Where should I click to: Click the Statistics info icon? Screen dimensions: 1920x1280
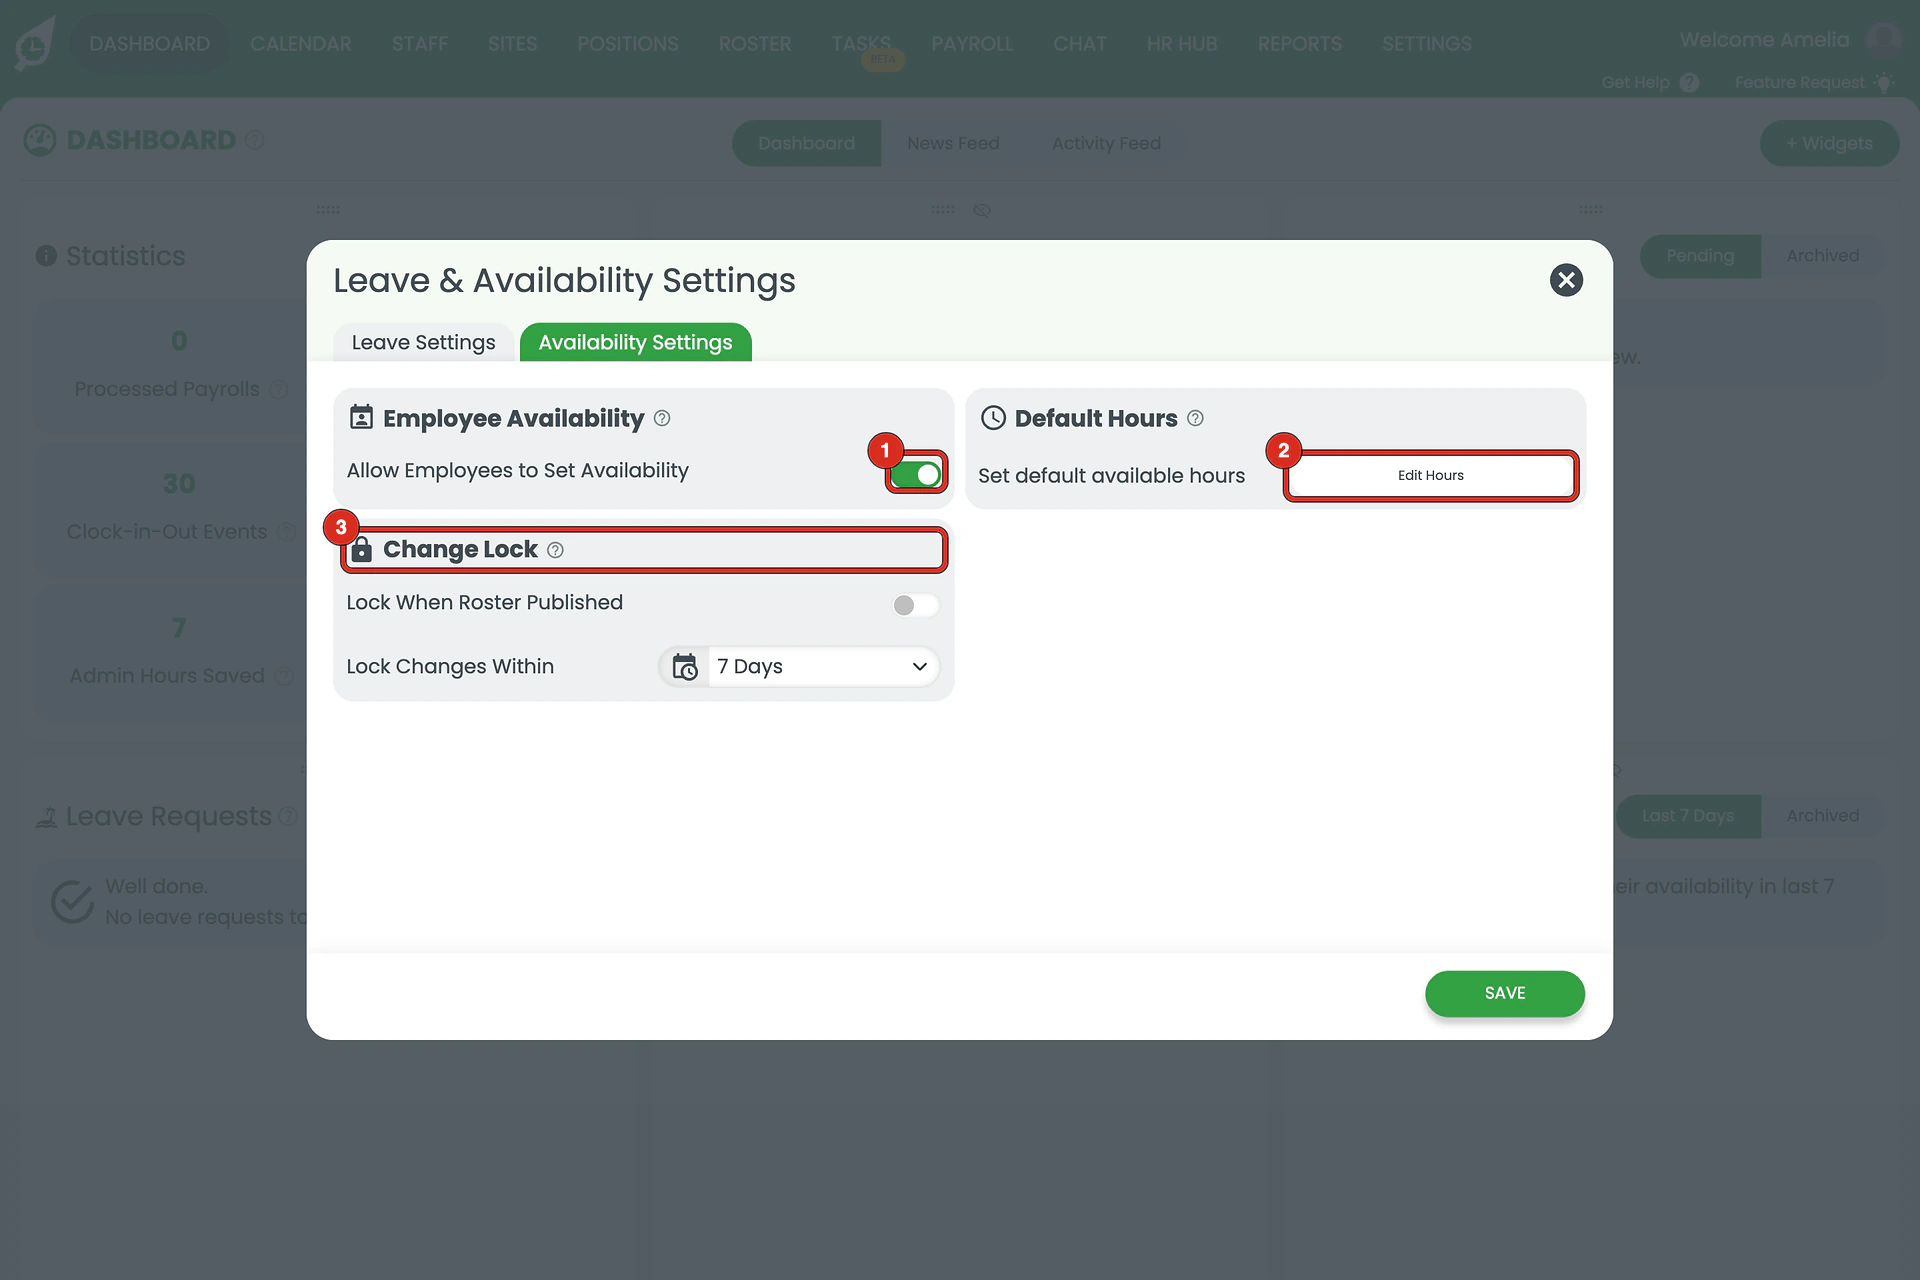point(46,256)
